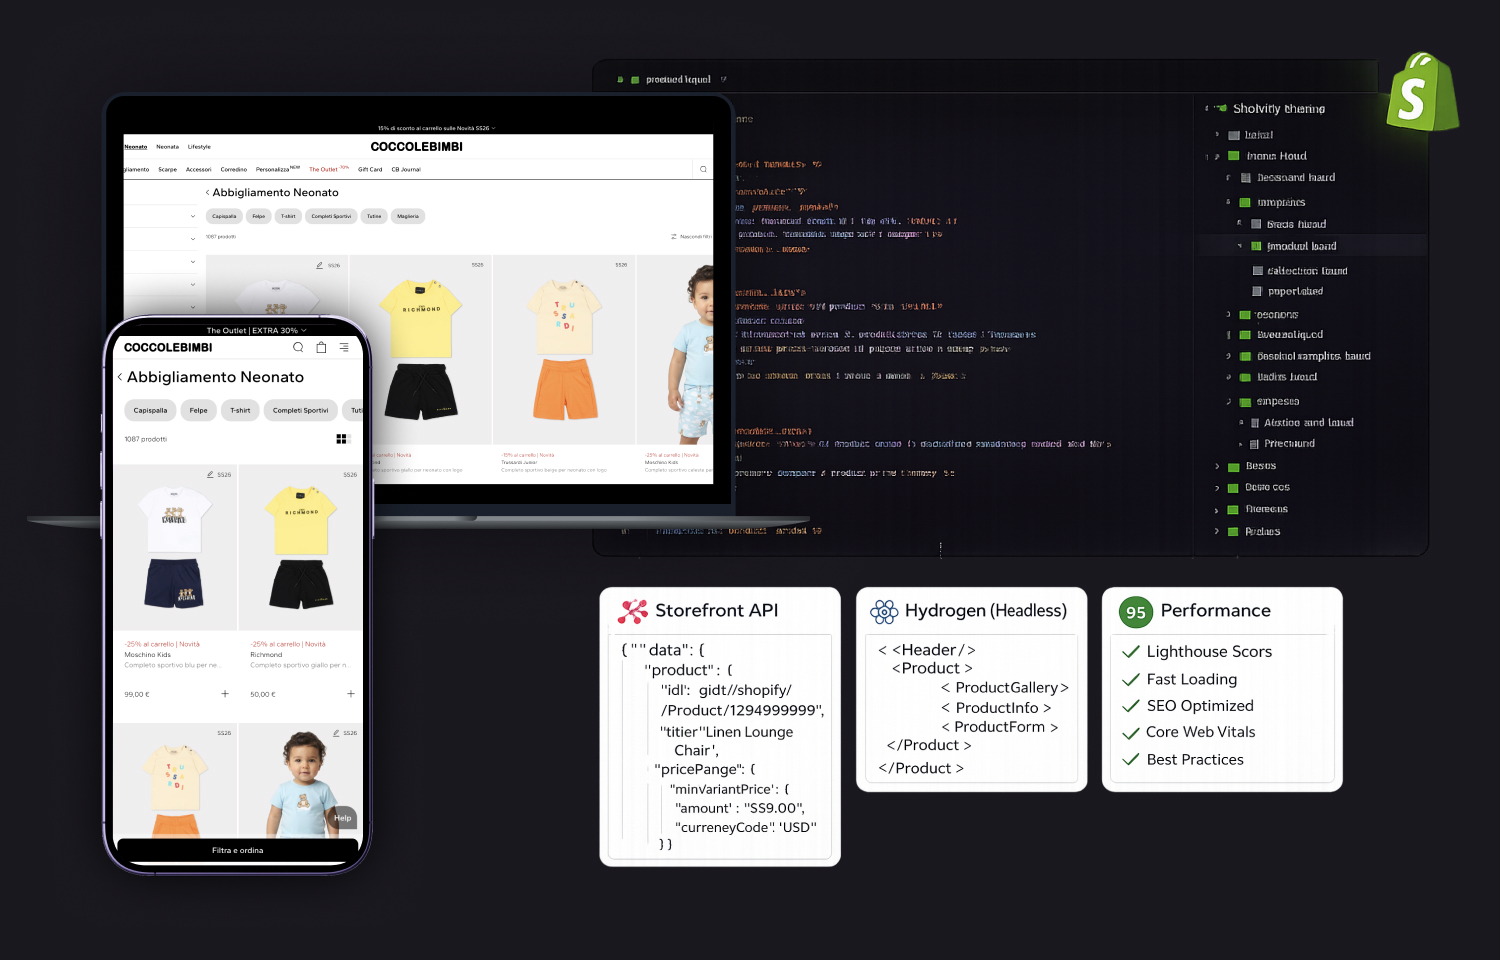Filter by T-shirt on the phone
The width and height of the screenshot is (1500, 960).
coord(241,410)
